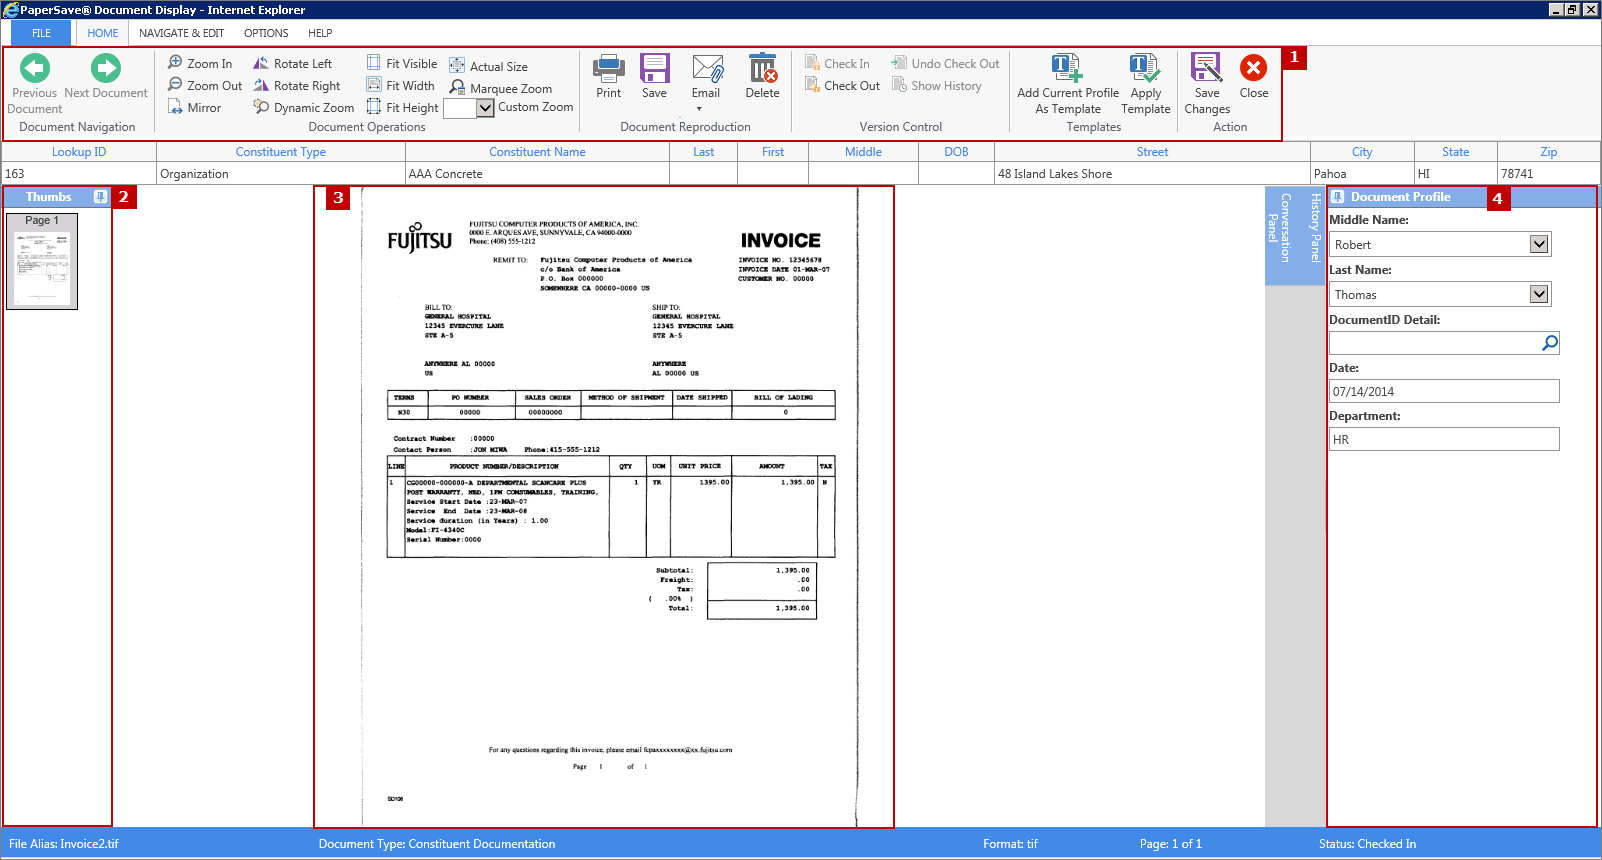Open Email options arrow
Screen dimensions: 1602x860
tap(699, 108)
